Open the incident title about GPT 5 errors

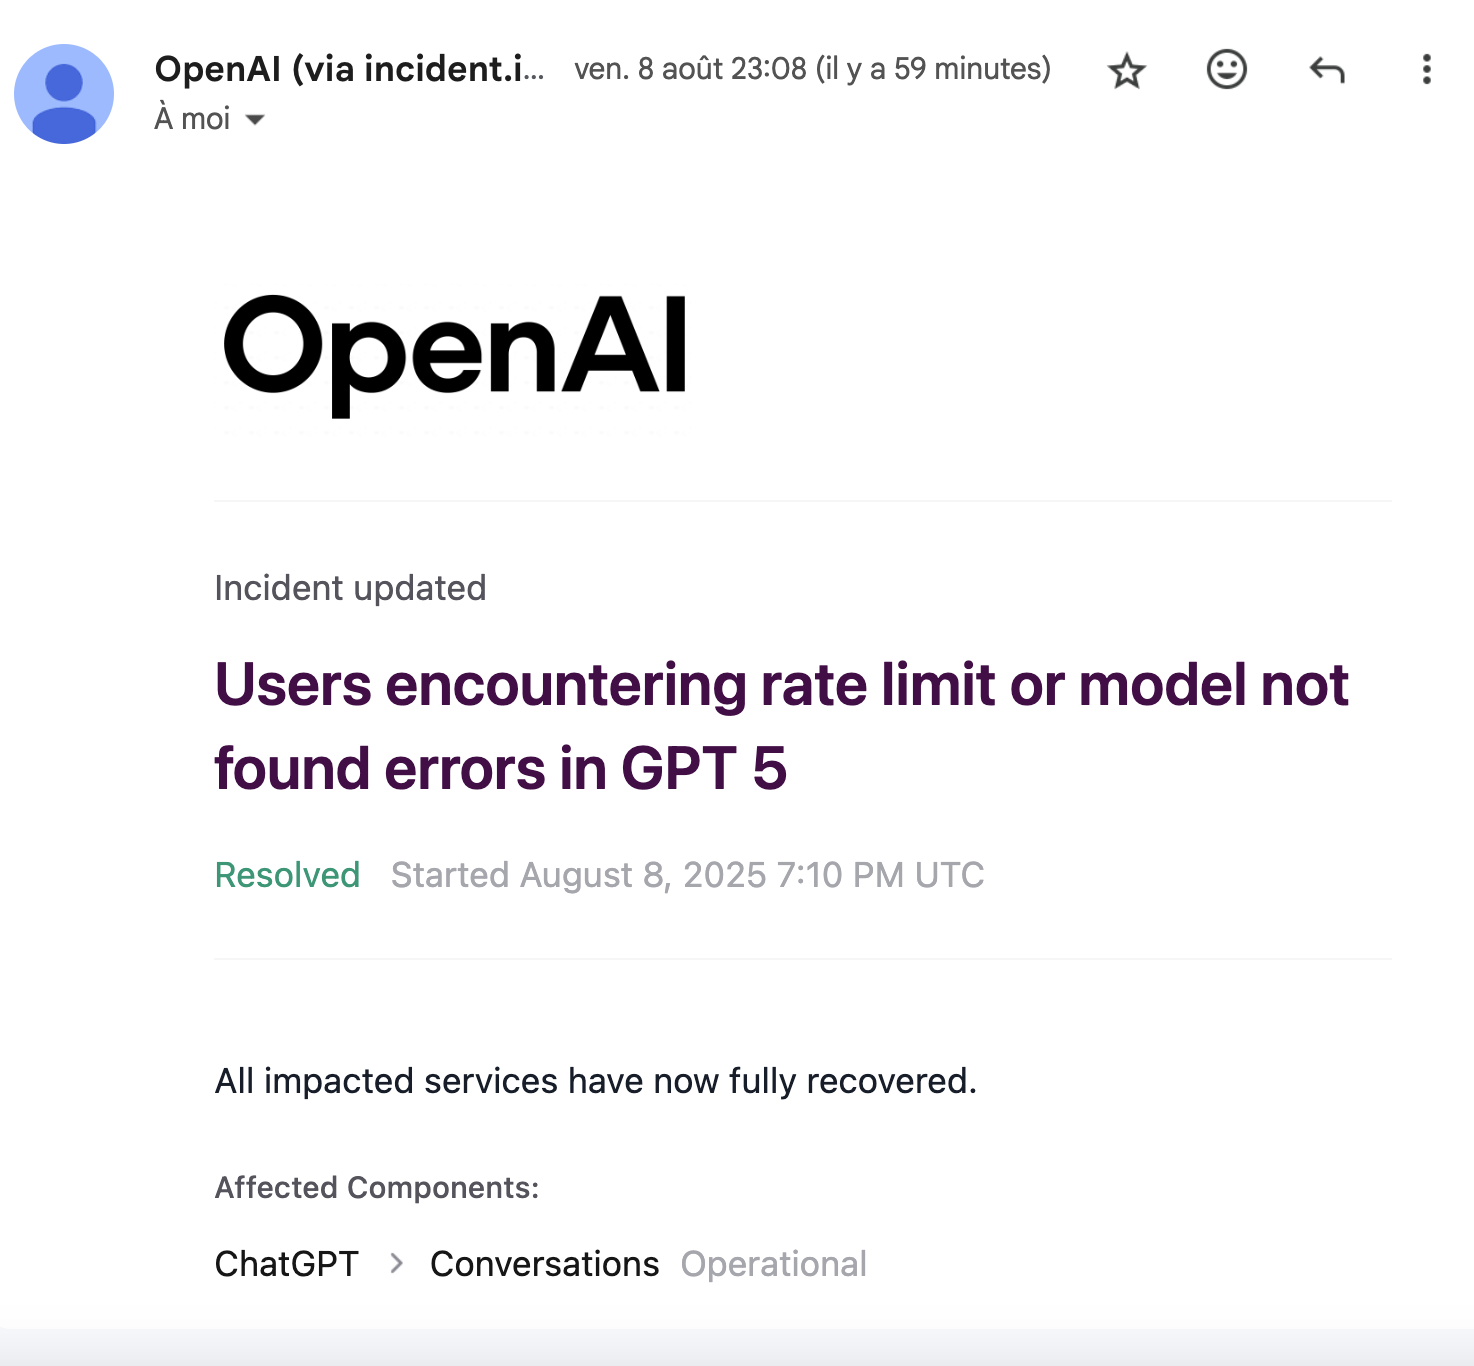tap(781, 727)
